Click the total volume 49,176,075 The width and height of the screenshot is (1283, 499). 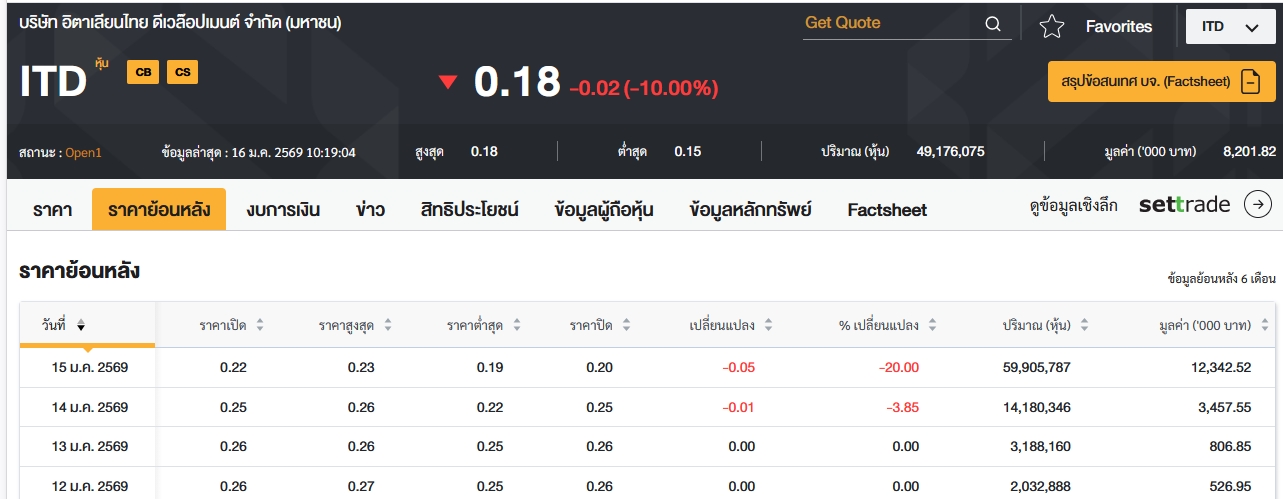click(x=951, y=152)
